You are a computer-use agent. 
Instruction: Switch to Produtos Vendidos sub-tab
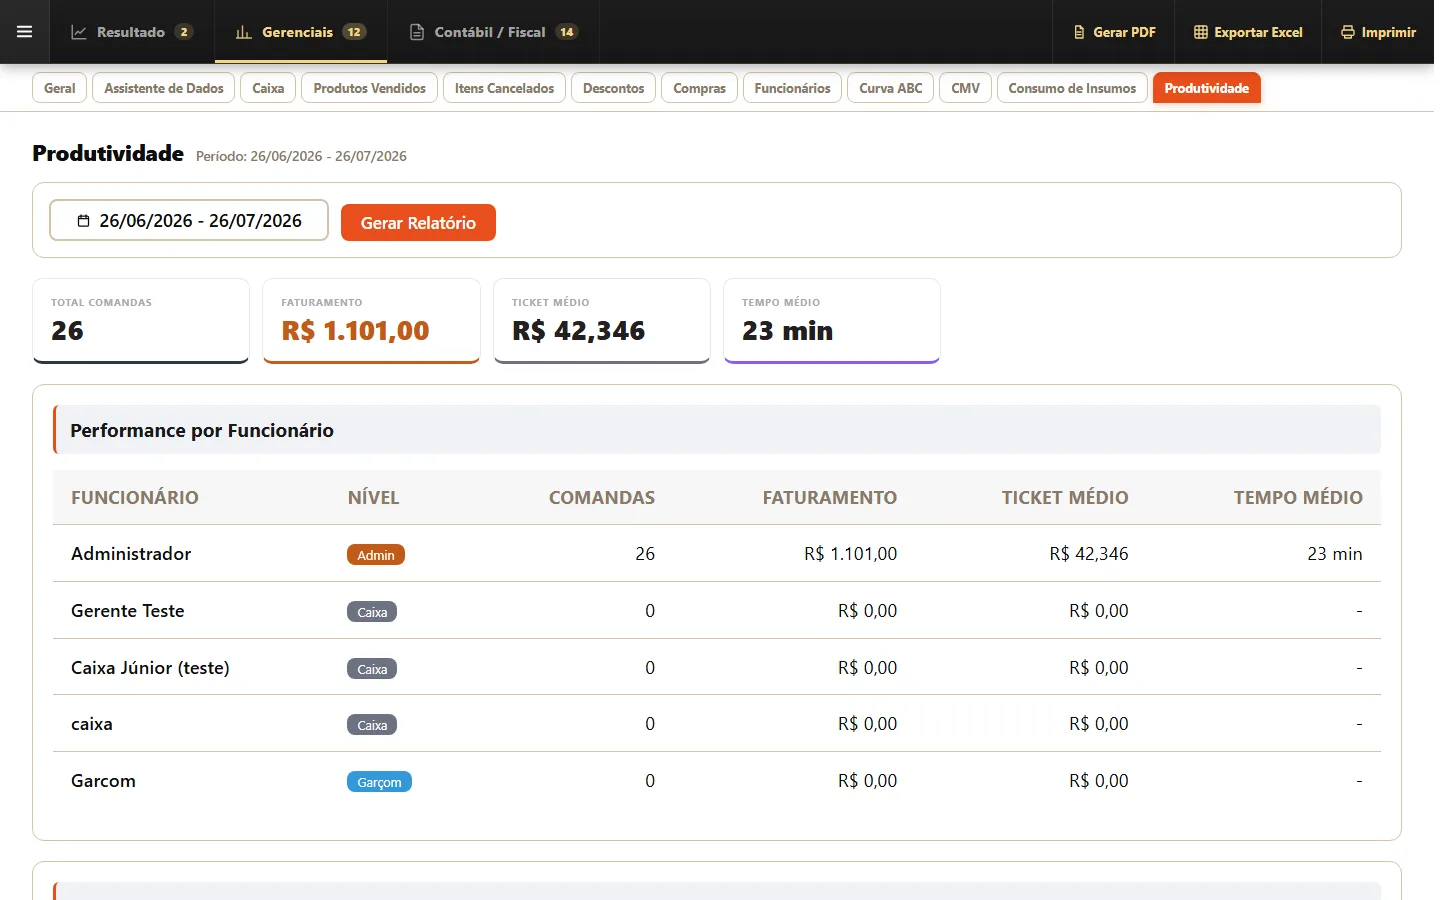(370, 88)
